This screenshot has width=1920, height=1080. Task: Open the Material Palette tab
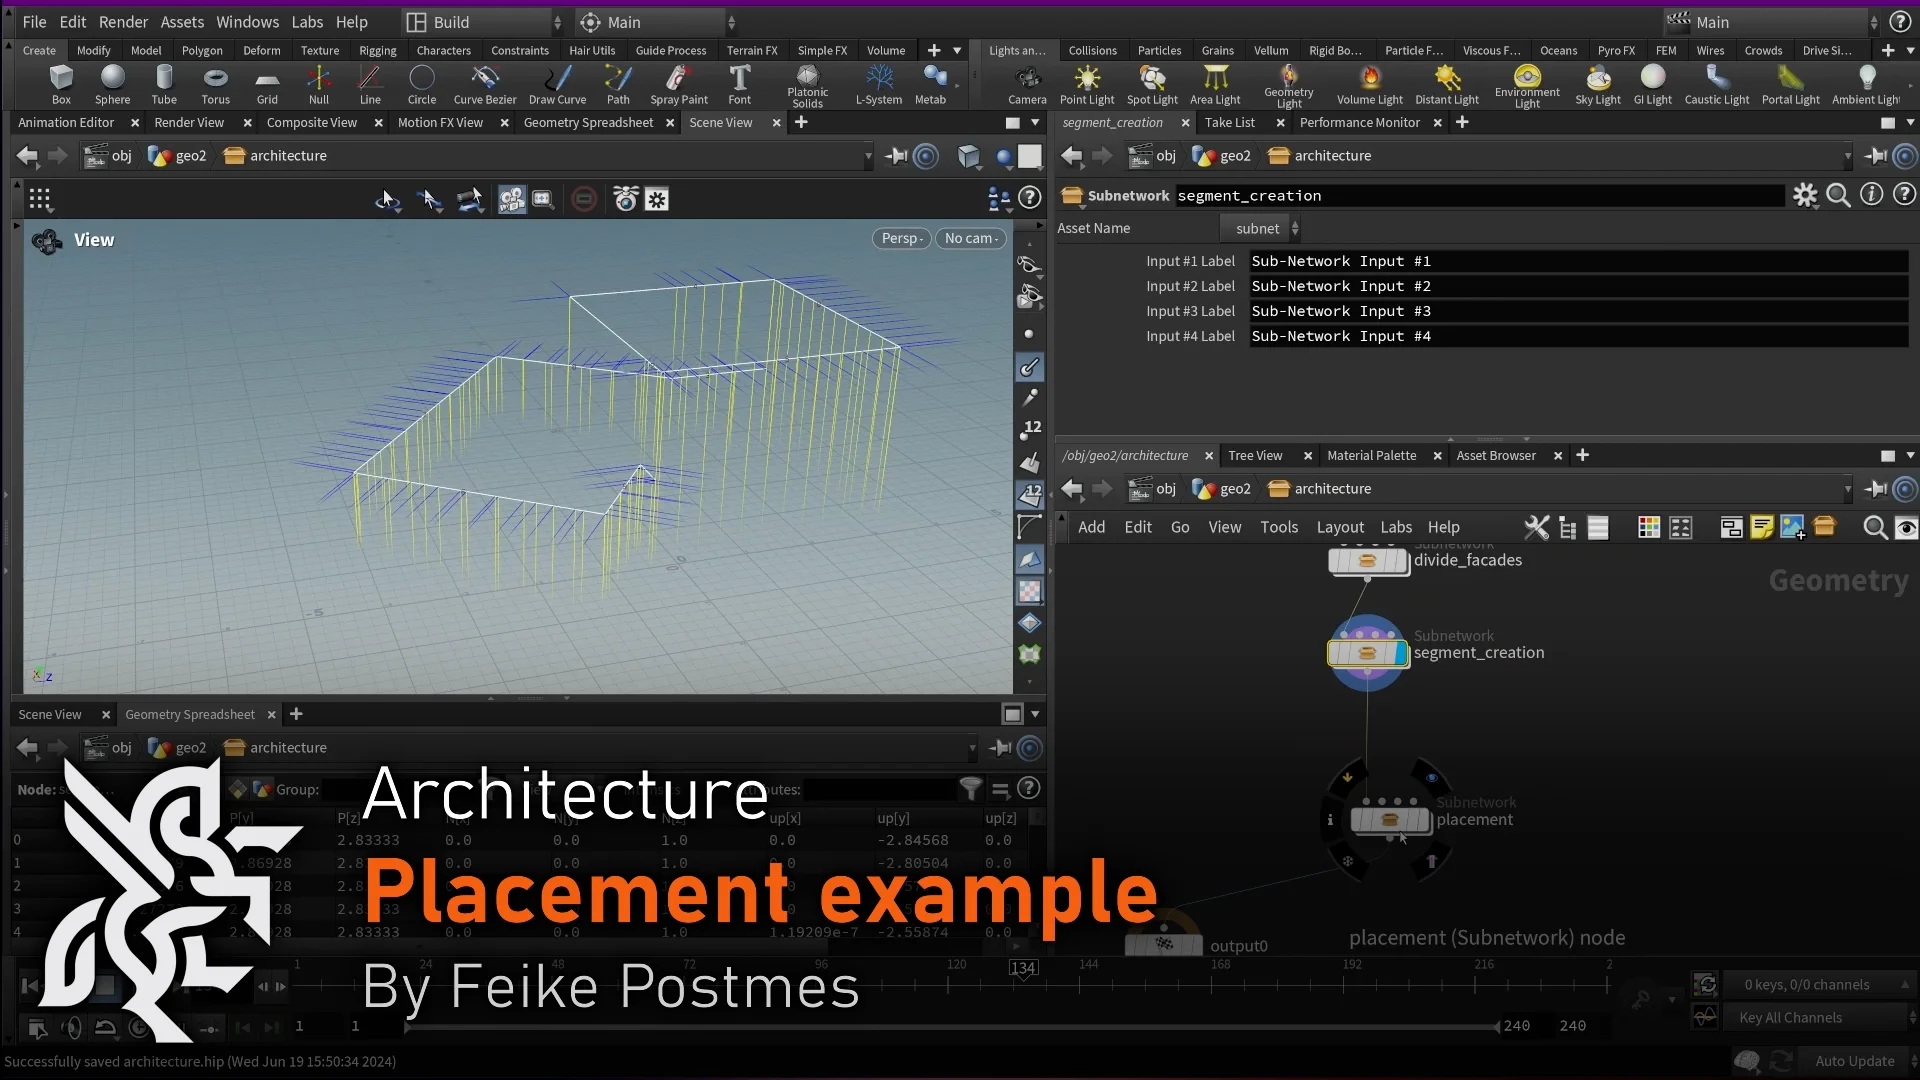tap(1371, 455)
